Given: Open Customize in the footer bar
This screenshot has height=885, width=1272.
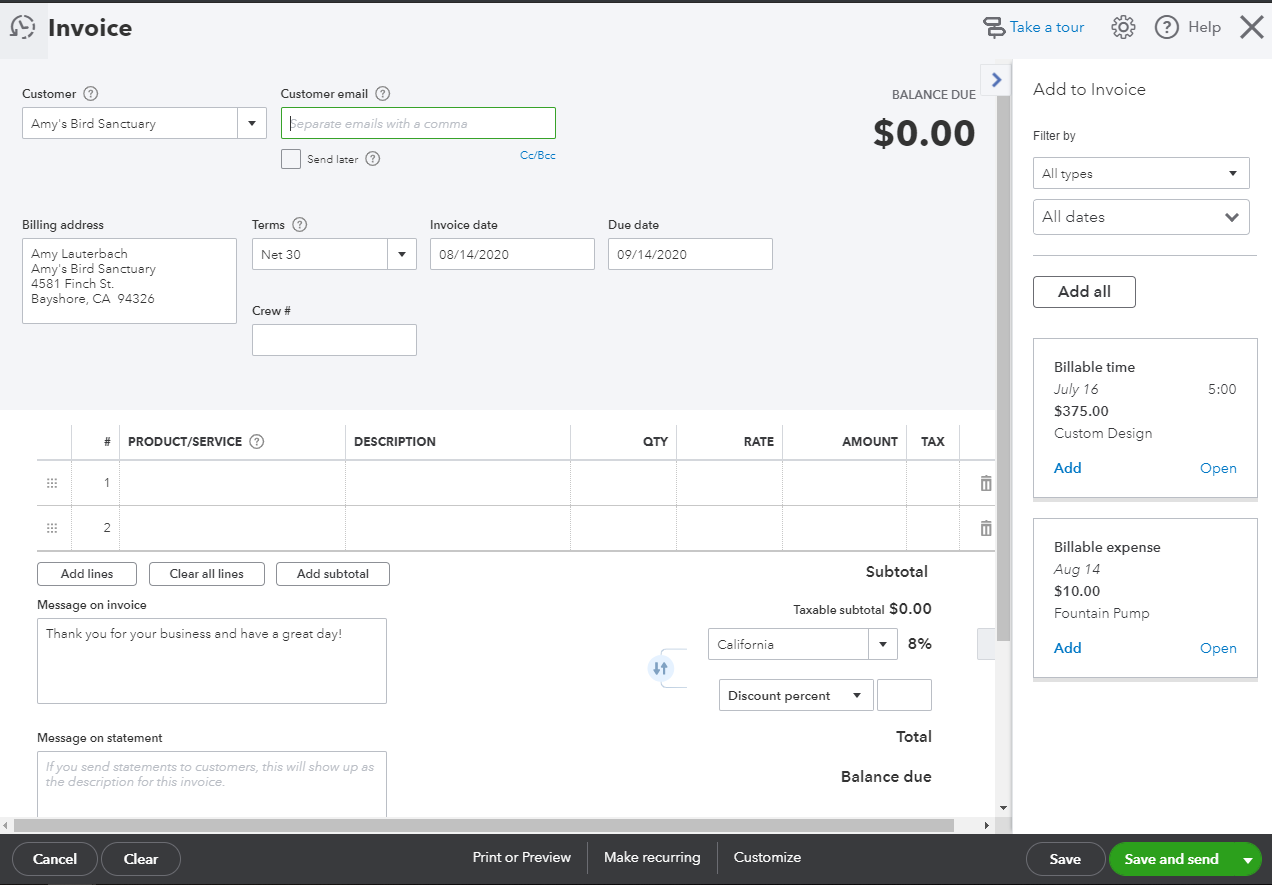Looking at the screenshot, I should click(767, 857).
